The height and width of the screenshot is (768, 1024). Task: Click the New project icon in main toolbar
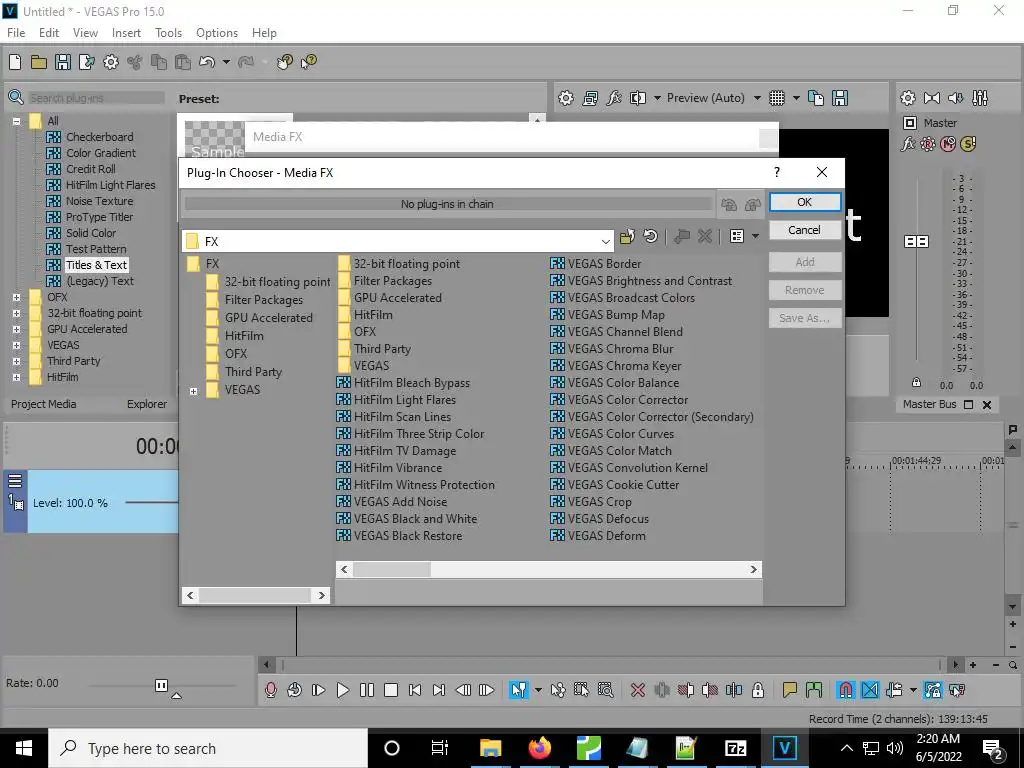[x=15, y=62]
